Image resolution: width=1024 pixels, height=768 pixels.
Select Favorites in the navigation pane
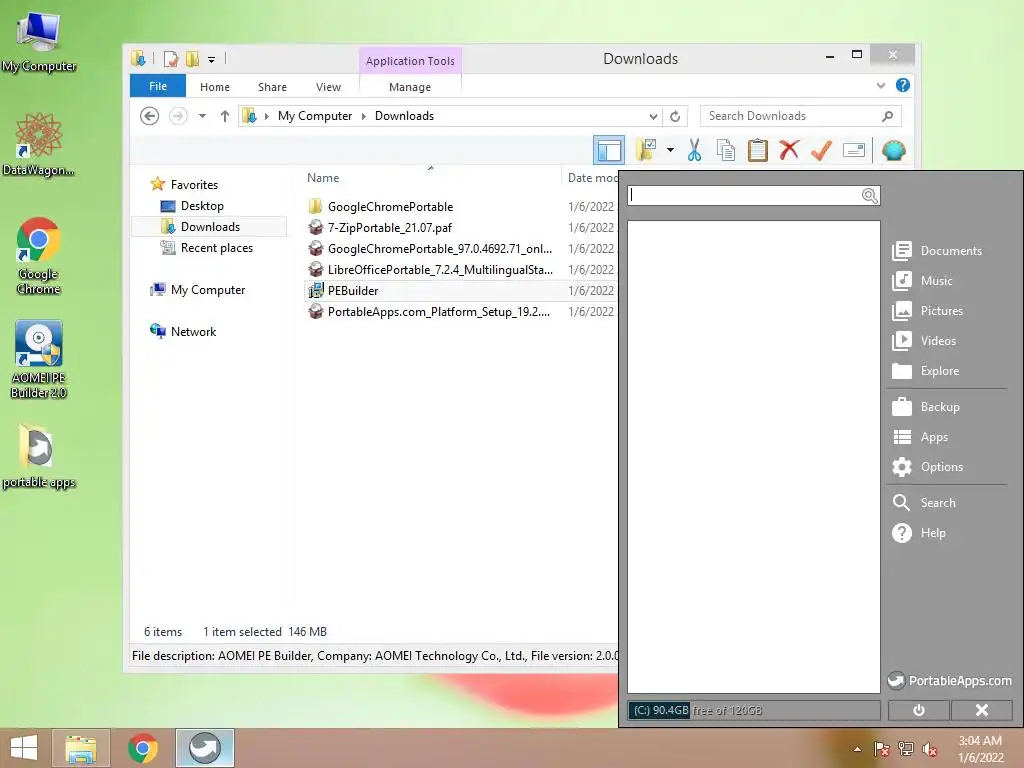click(194, 185)
